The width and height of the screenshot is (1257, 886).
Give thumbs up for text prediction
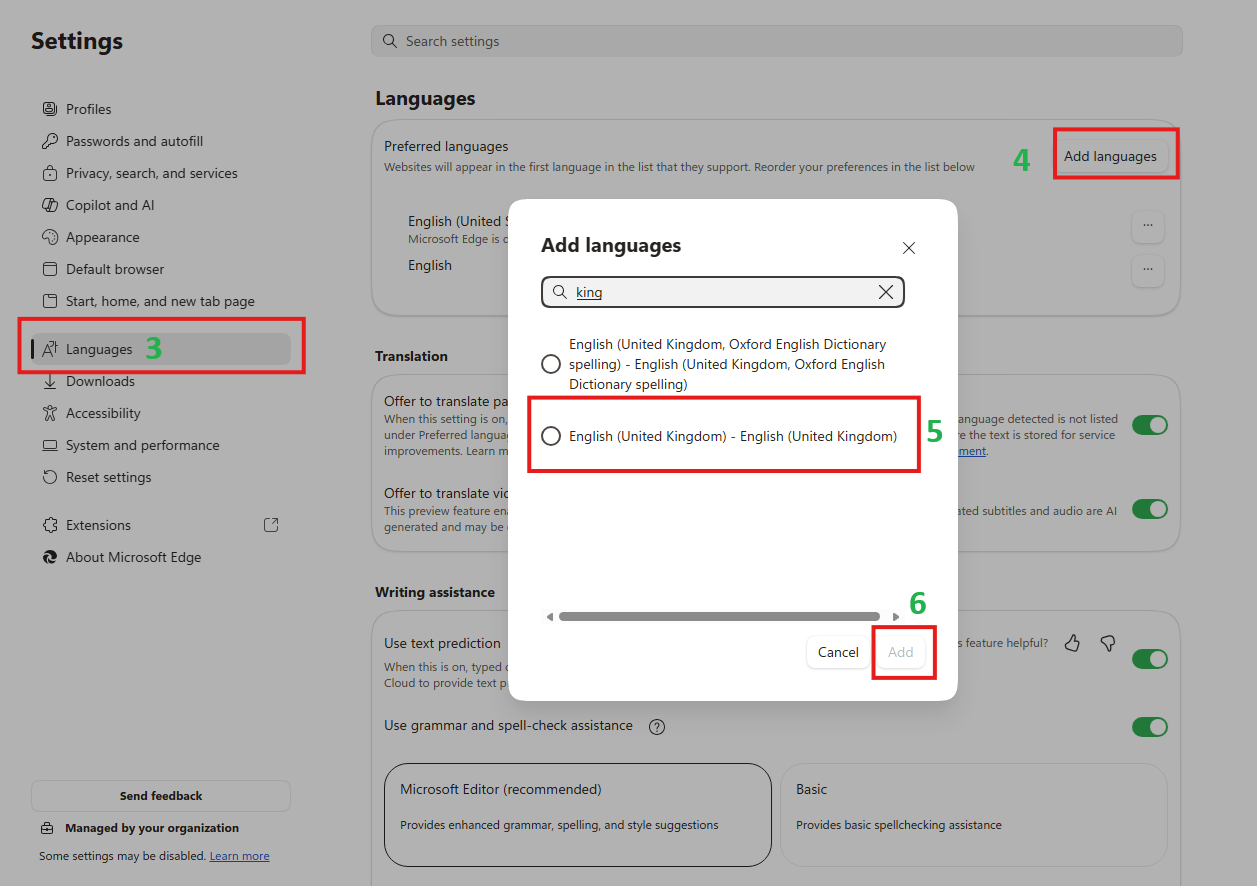(x=1073, y=643)
